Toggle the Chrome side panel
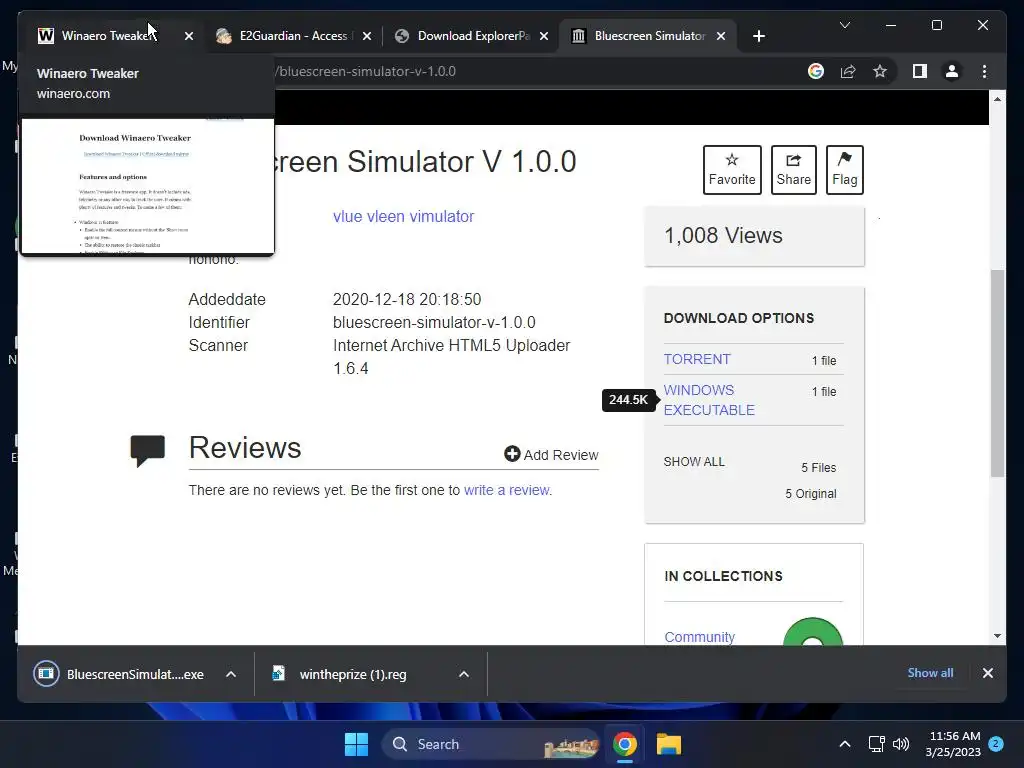This screenshot has width=1024, height=768. coord(920,71)
